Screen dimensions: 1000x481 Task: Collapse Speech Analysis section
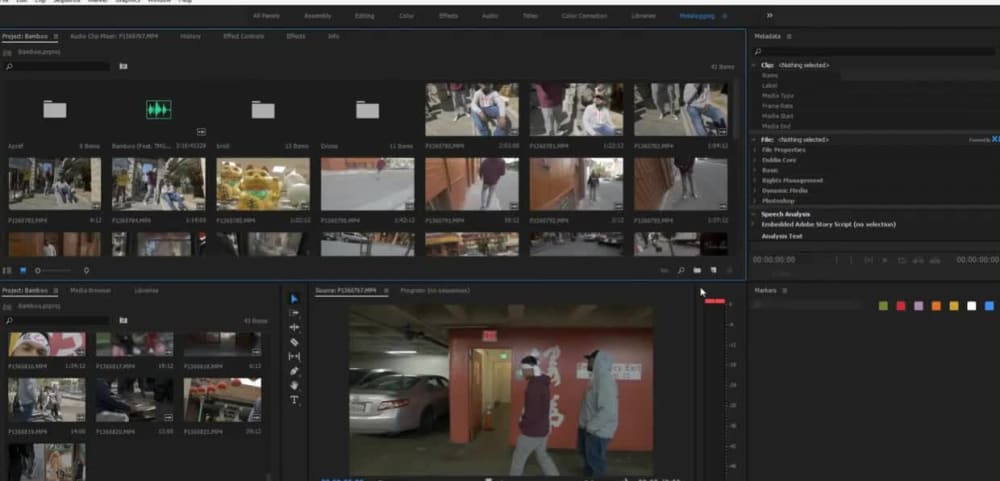click(x=754, y=214)
